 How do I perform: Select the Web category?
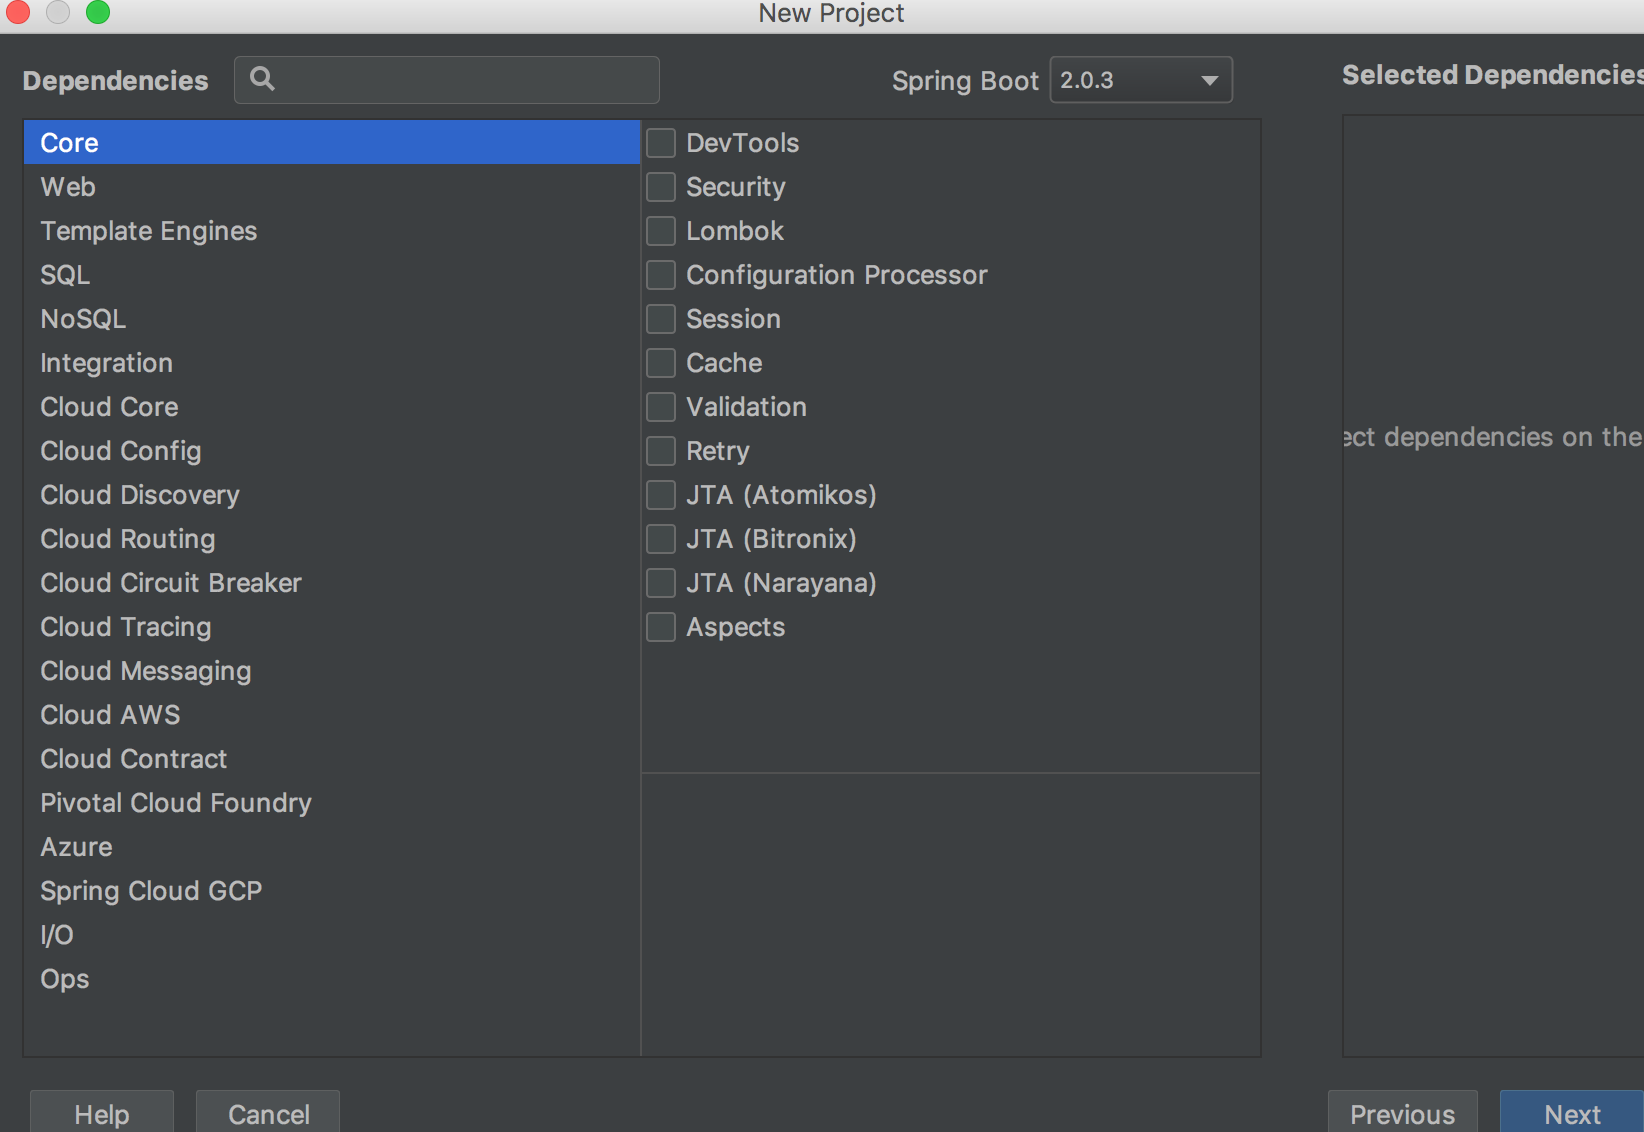pos(332,187)
